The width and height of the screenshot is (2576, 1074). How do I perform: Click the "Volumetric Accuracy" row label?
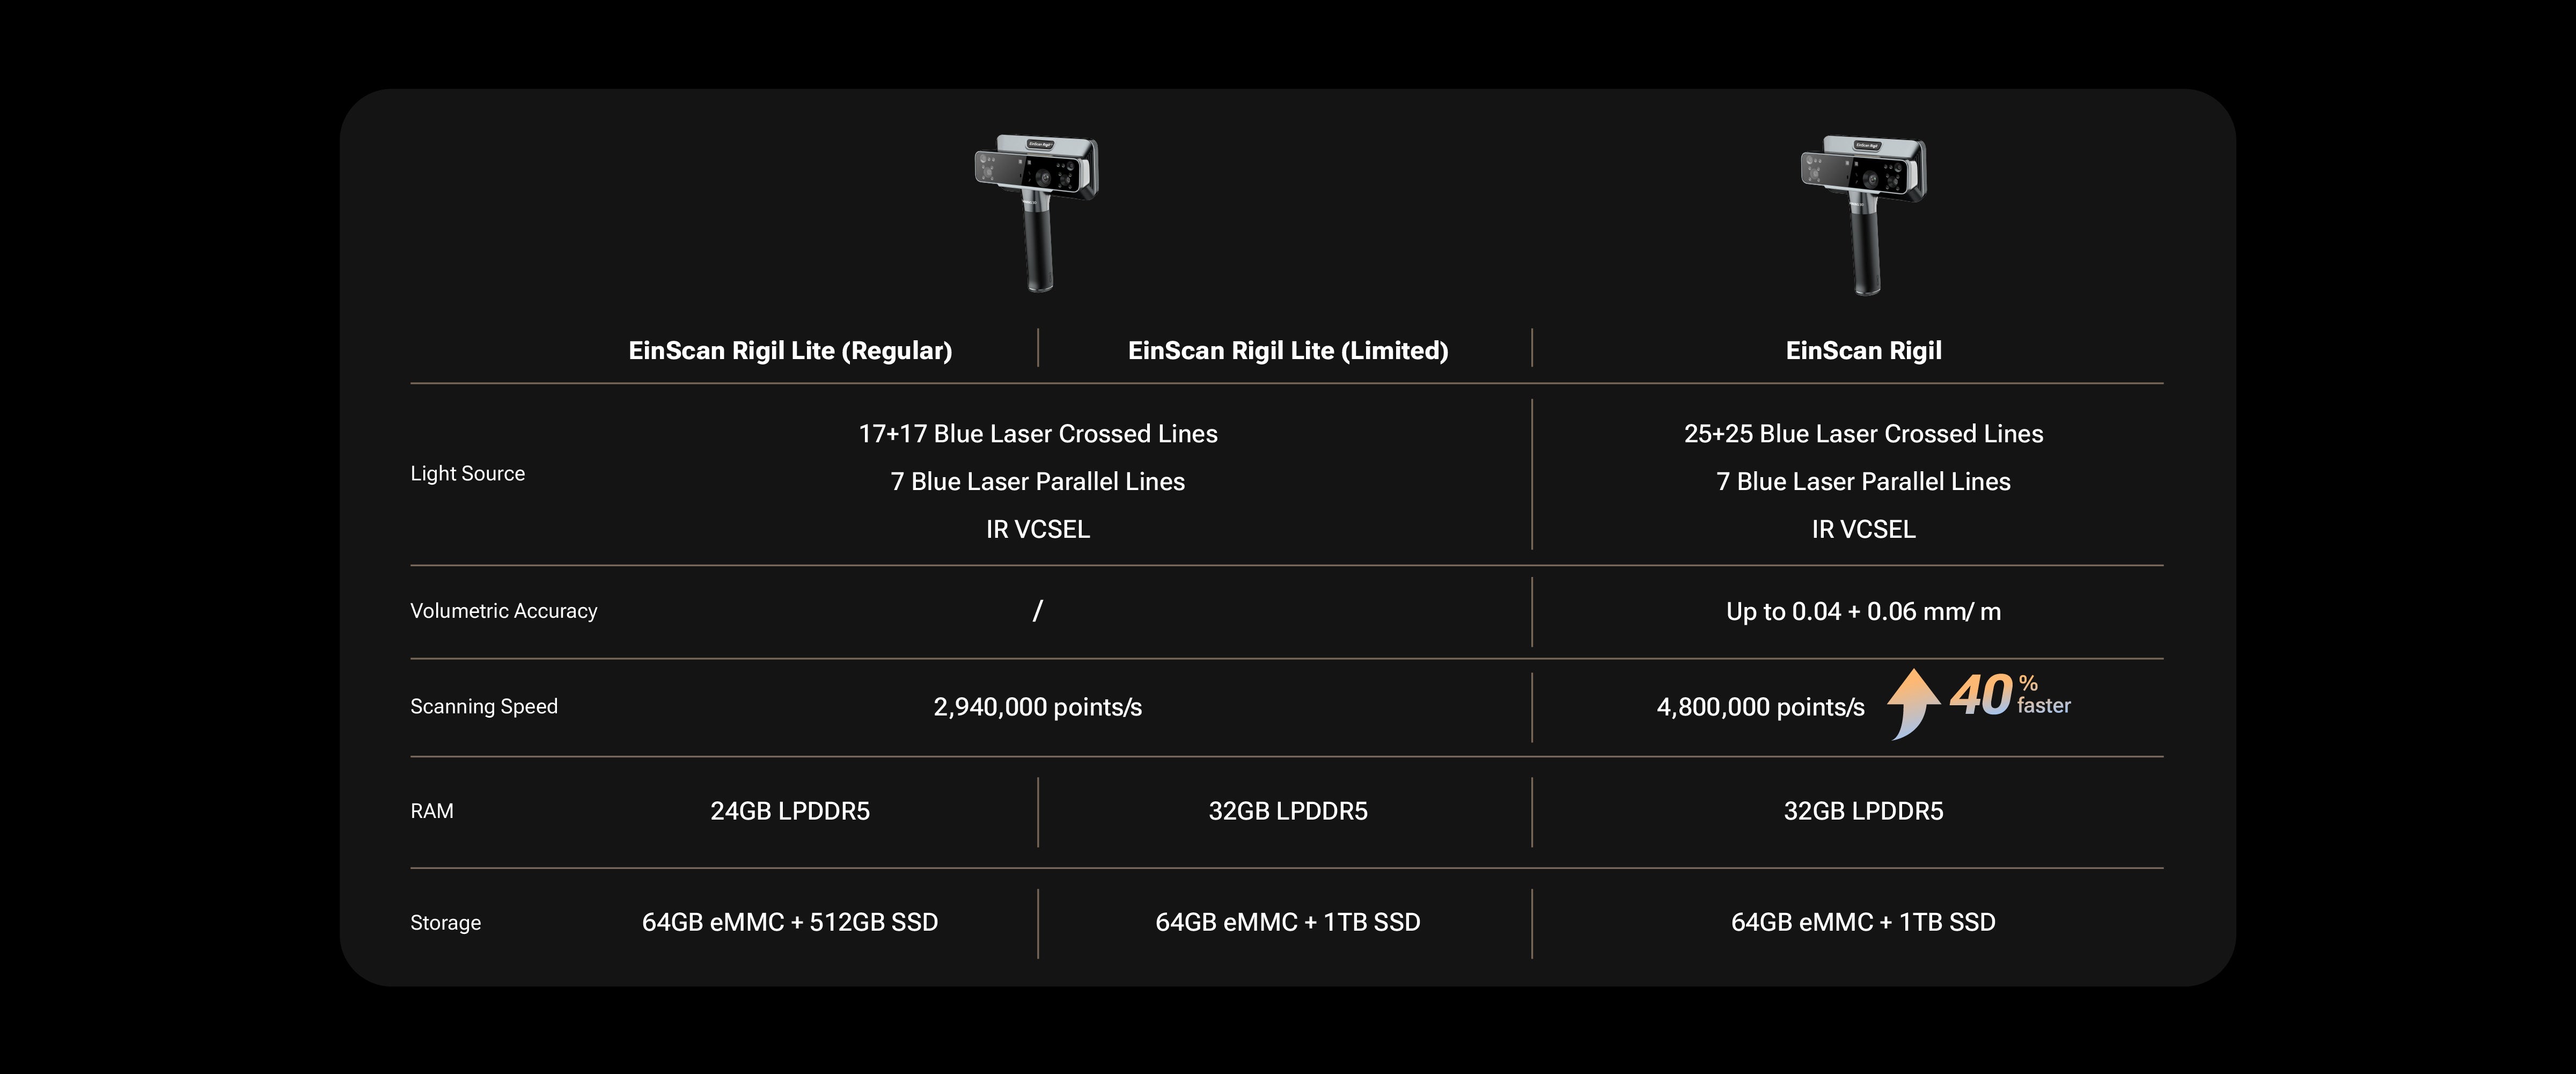tap(503, 611)
